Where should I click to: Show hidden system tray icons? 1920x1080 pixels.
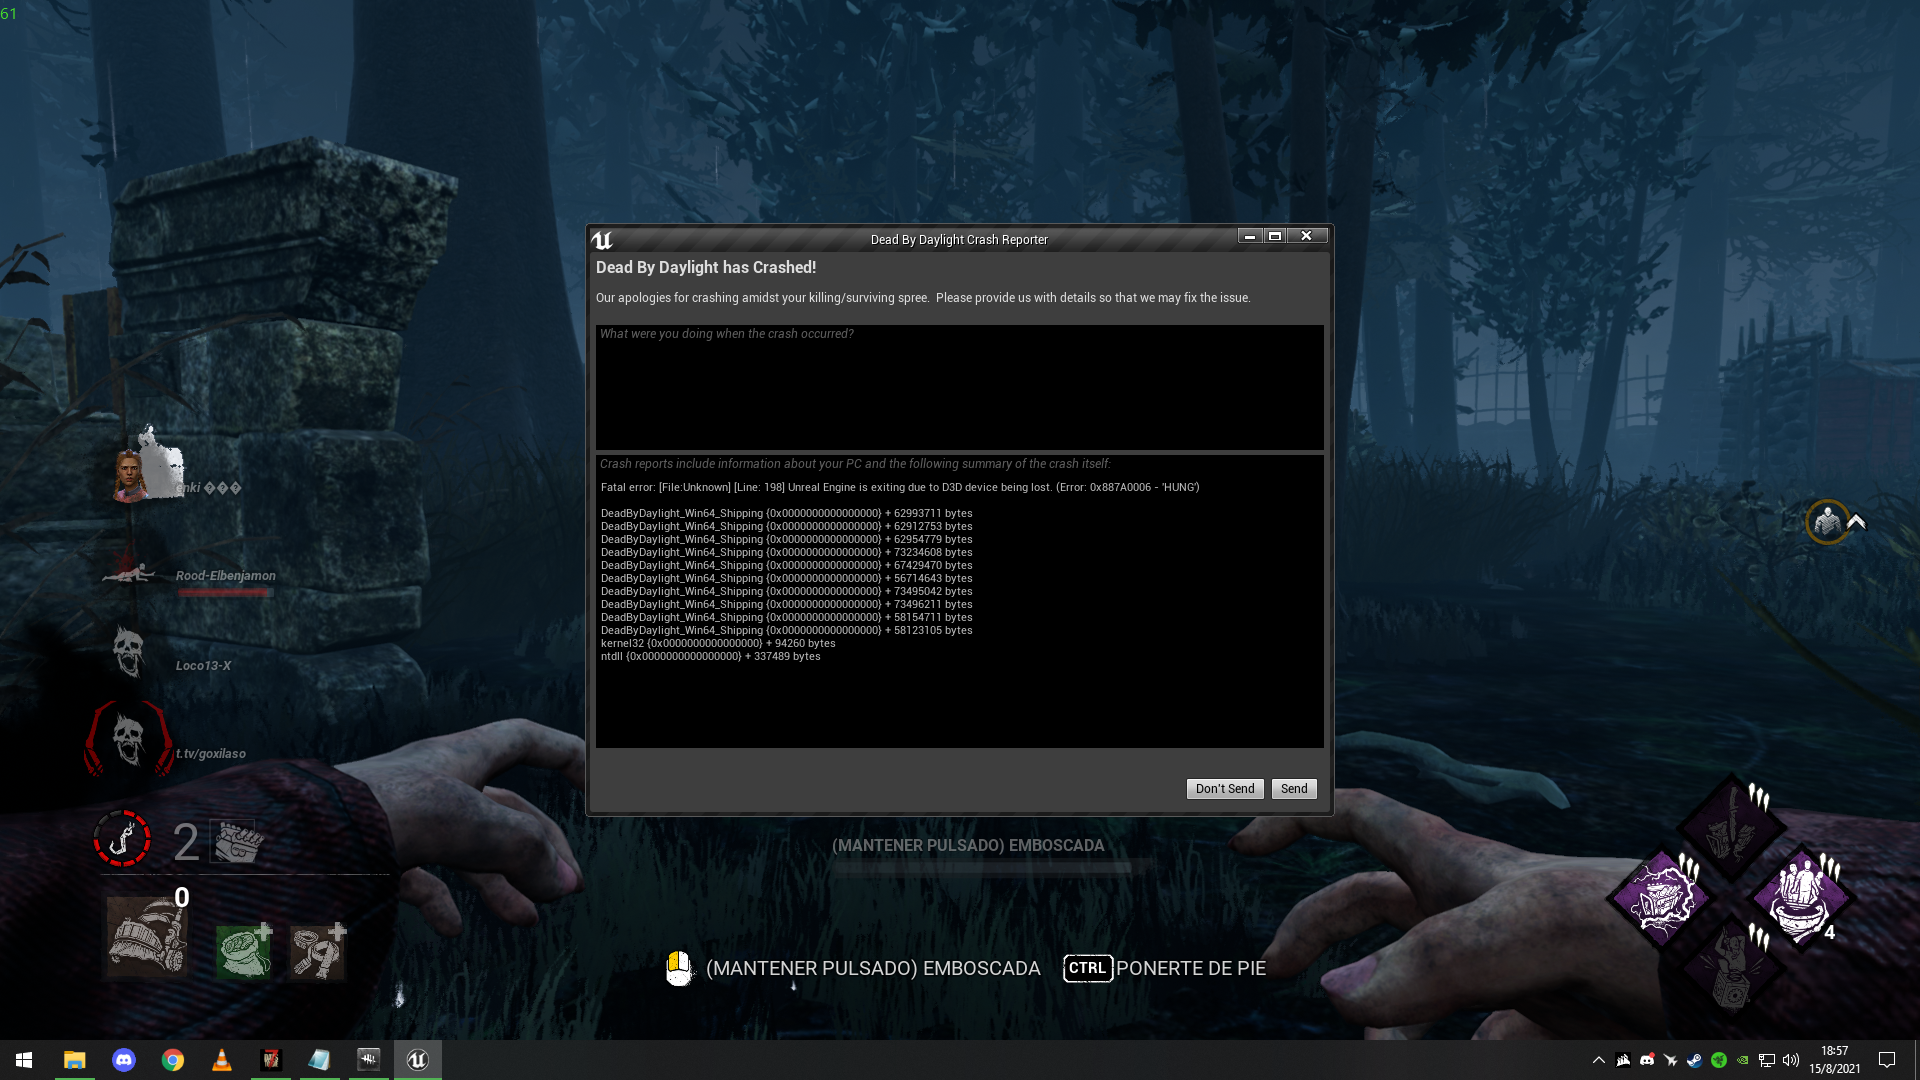pyautogui.click(x=1598, y=1060)
